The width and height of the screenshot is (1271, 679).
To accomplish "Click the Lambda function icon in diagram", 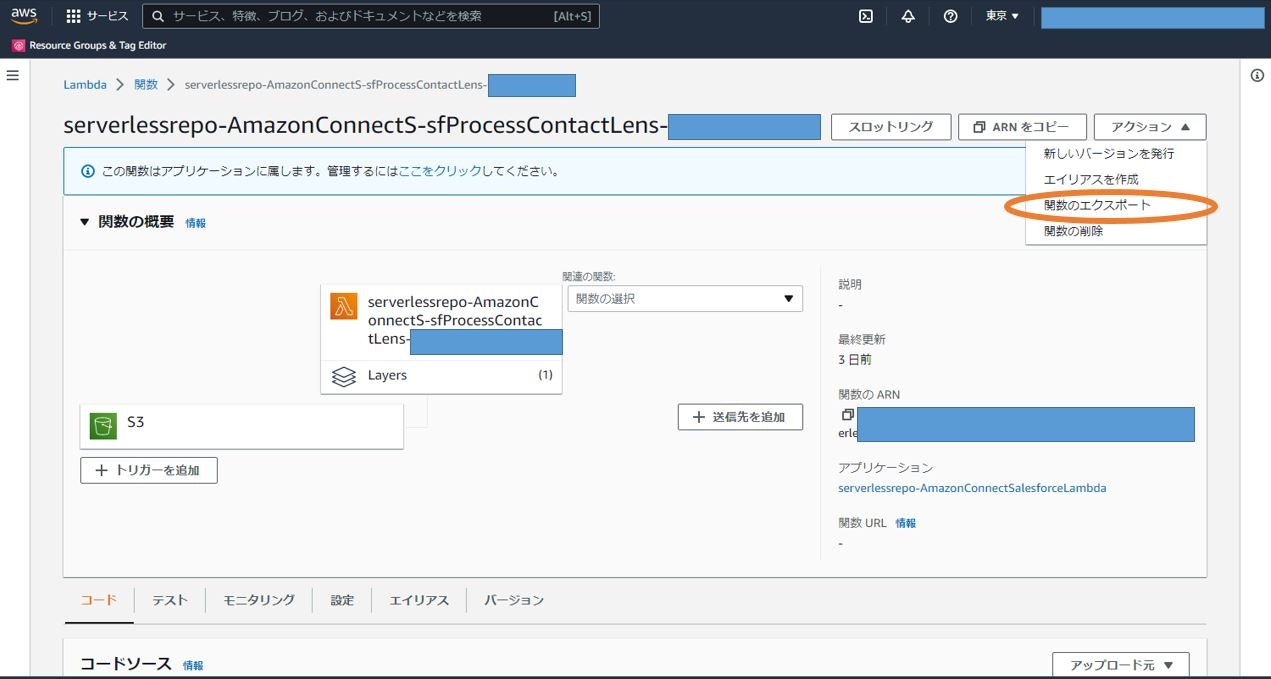I will pos(344,306).
